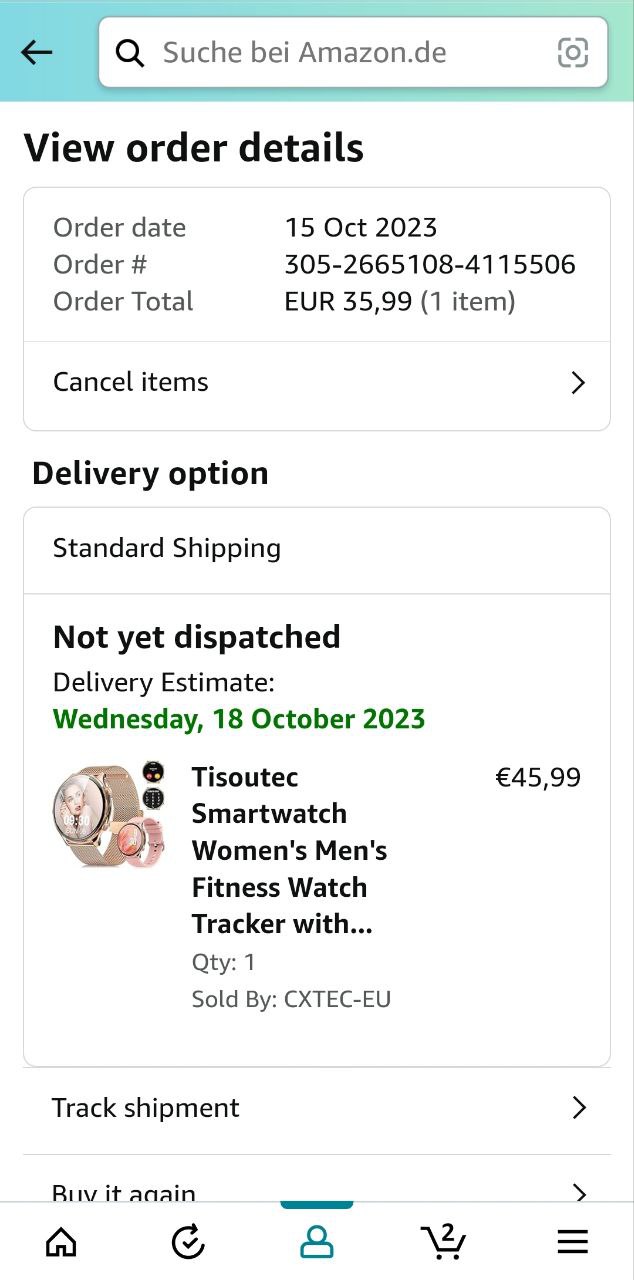Go to the Home tab icon

61,1241
